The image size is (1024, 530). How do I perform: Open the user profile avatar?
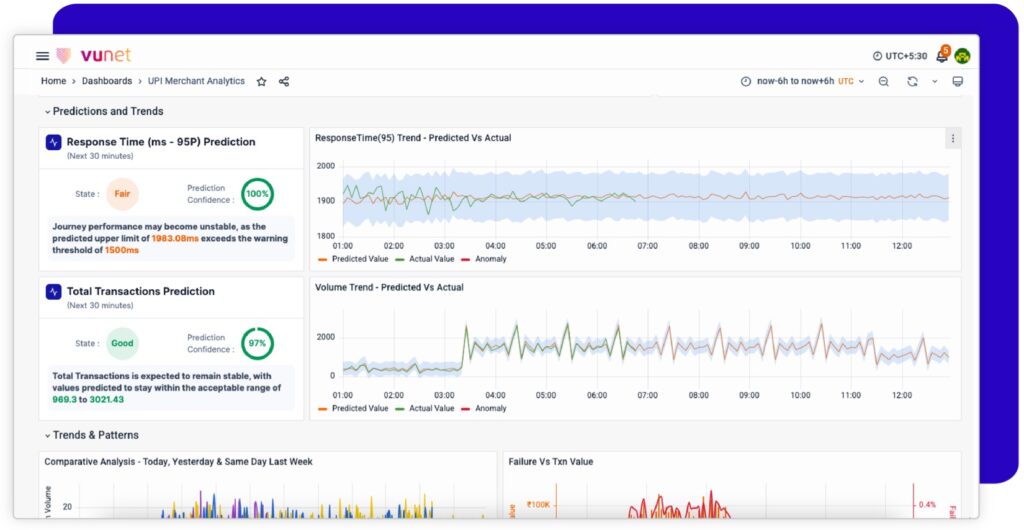pyautogui.click(x=962, y=56)
